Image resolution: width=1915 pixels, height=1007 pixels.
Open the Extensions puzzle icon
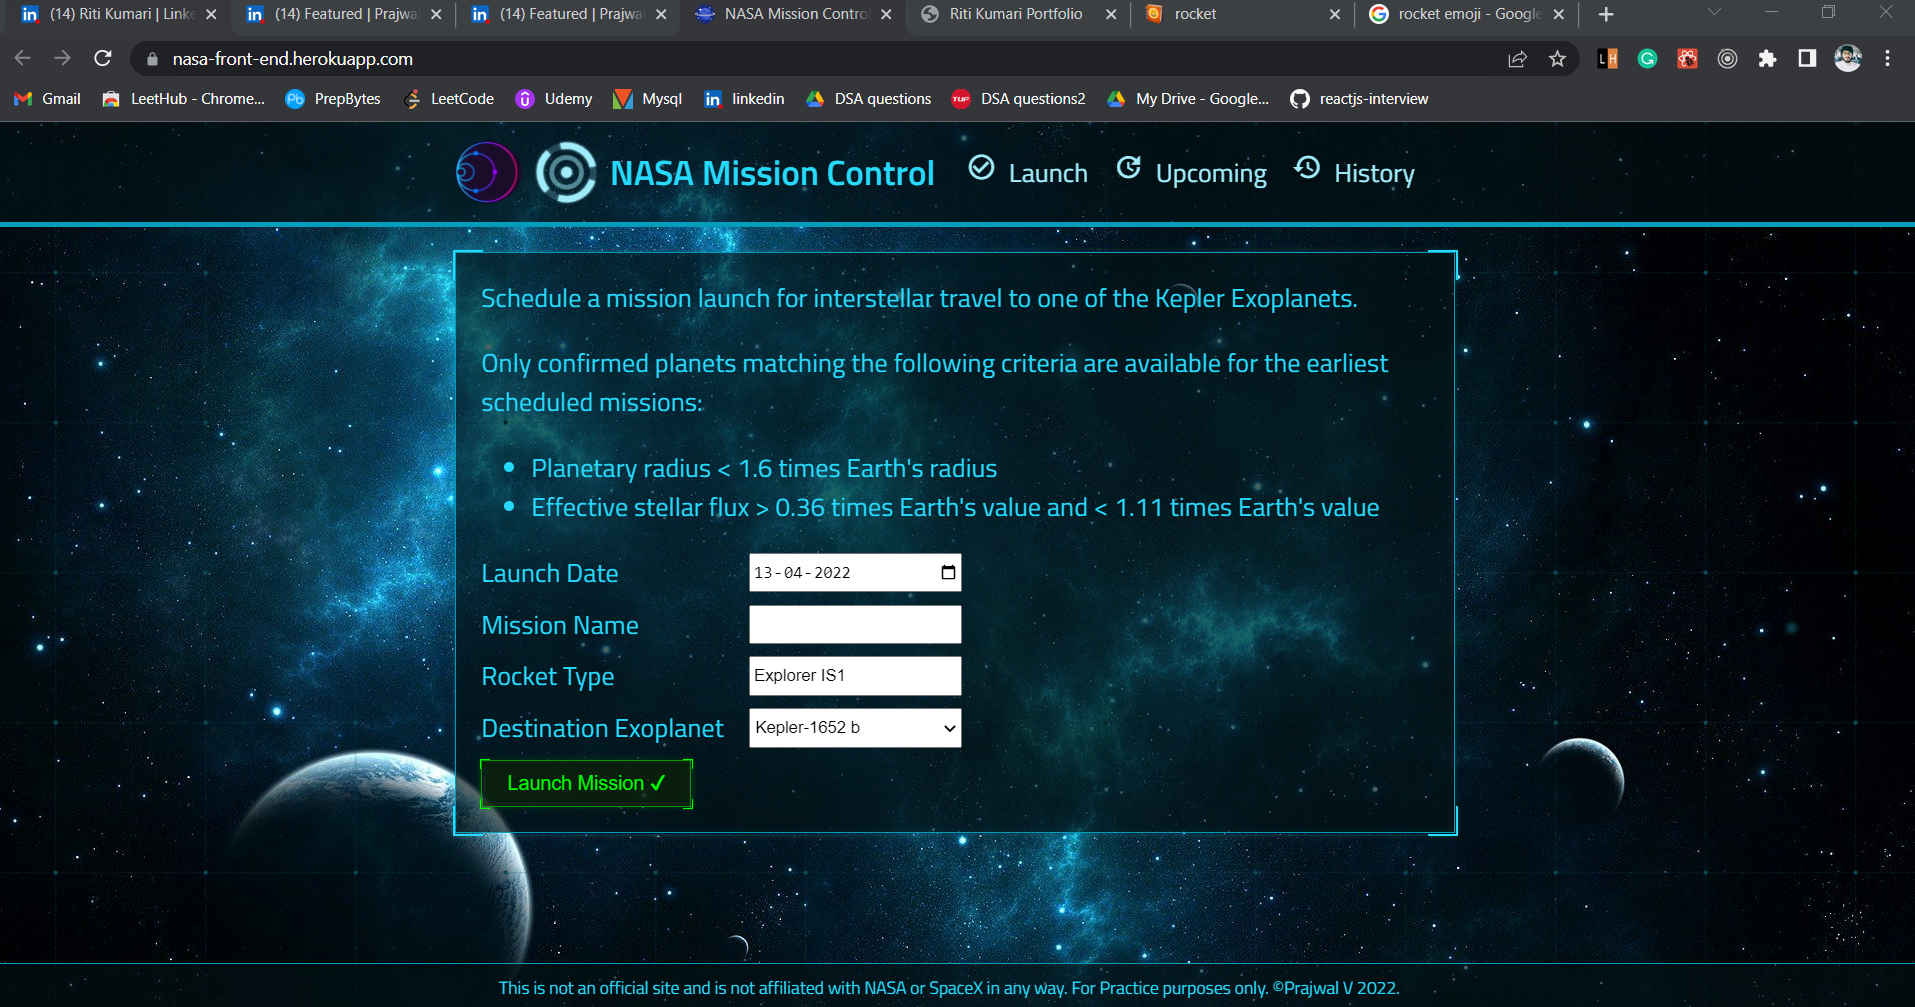1768,59
